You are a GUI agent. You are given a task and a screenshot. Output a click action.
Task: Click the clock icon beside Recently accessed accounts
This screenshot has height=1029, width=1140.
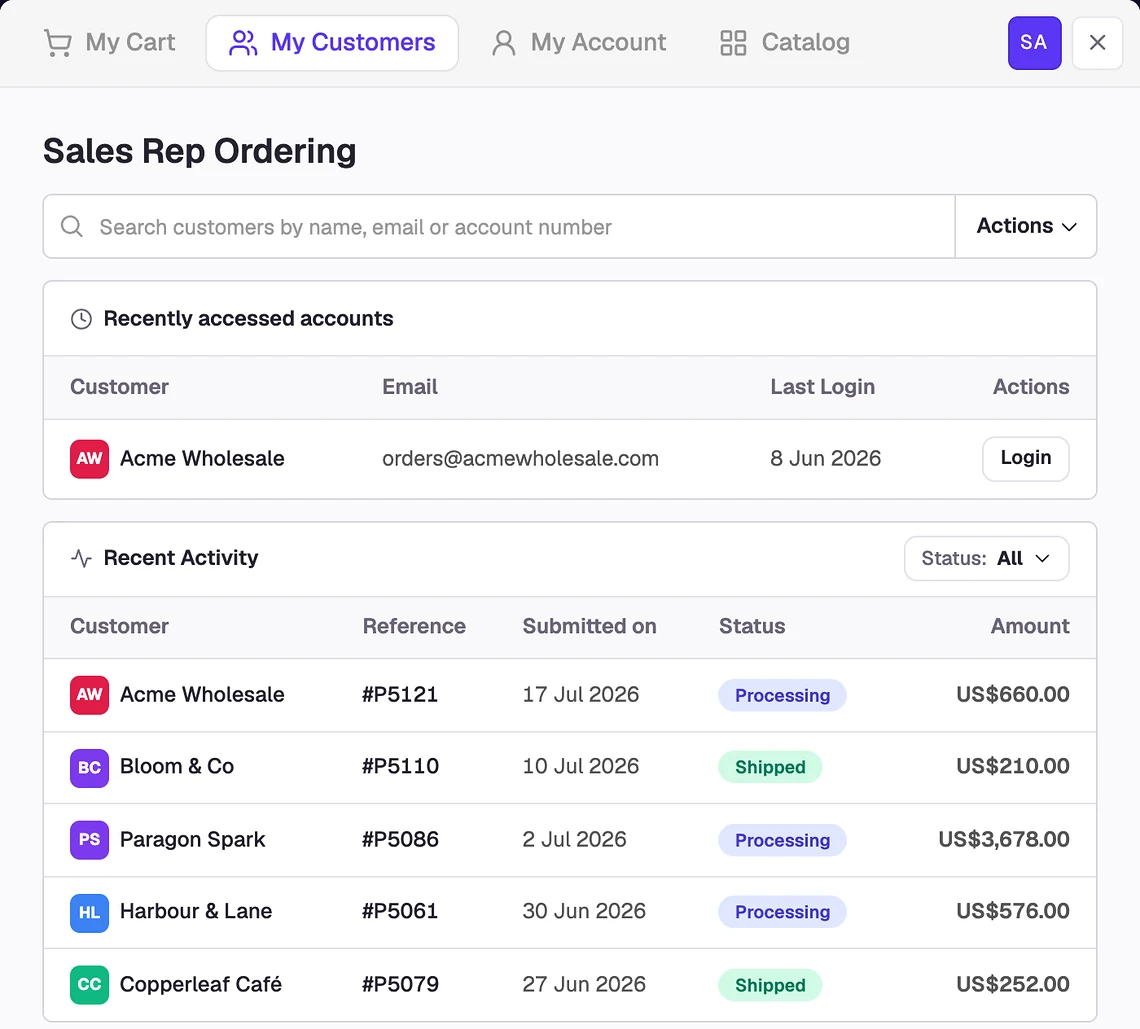81,319
